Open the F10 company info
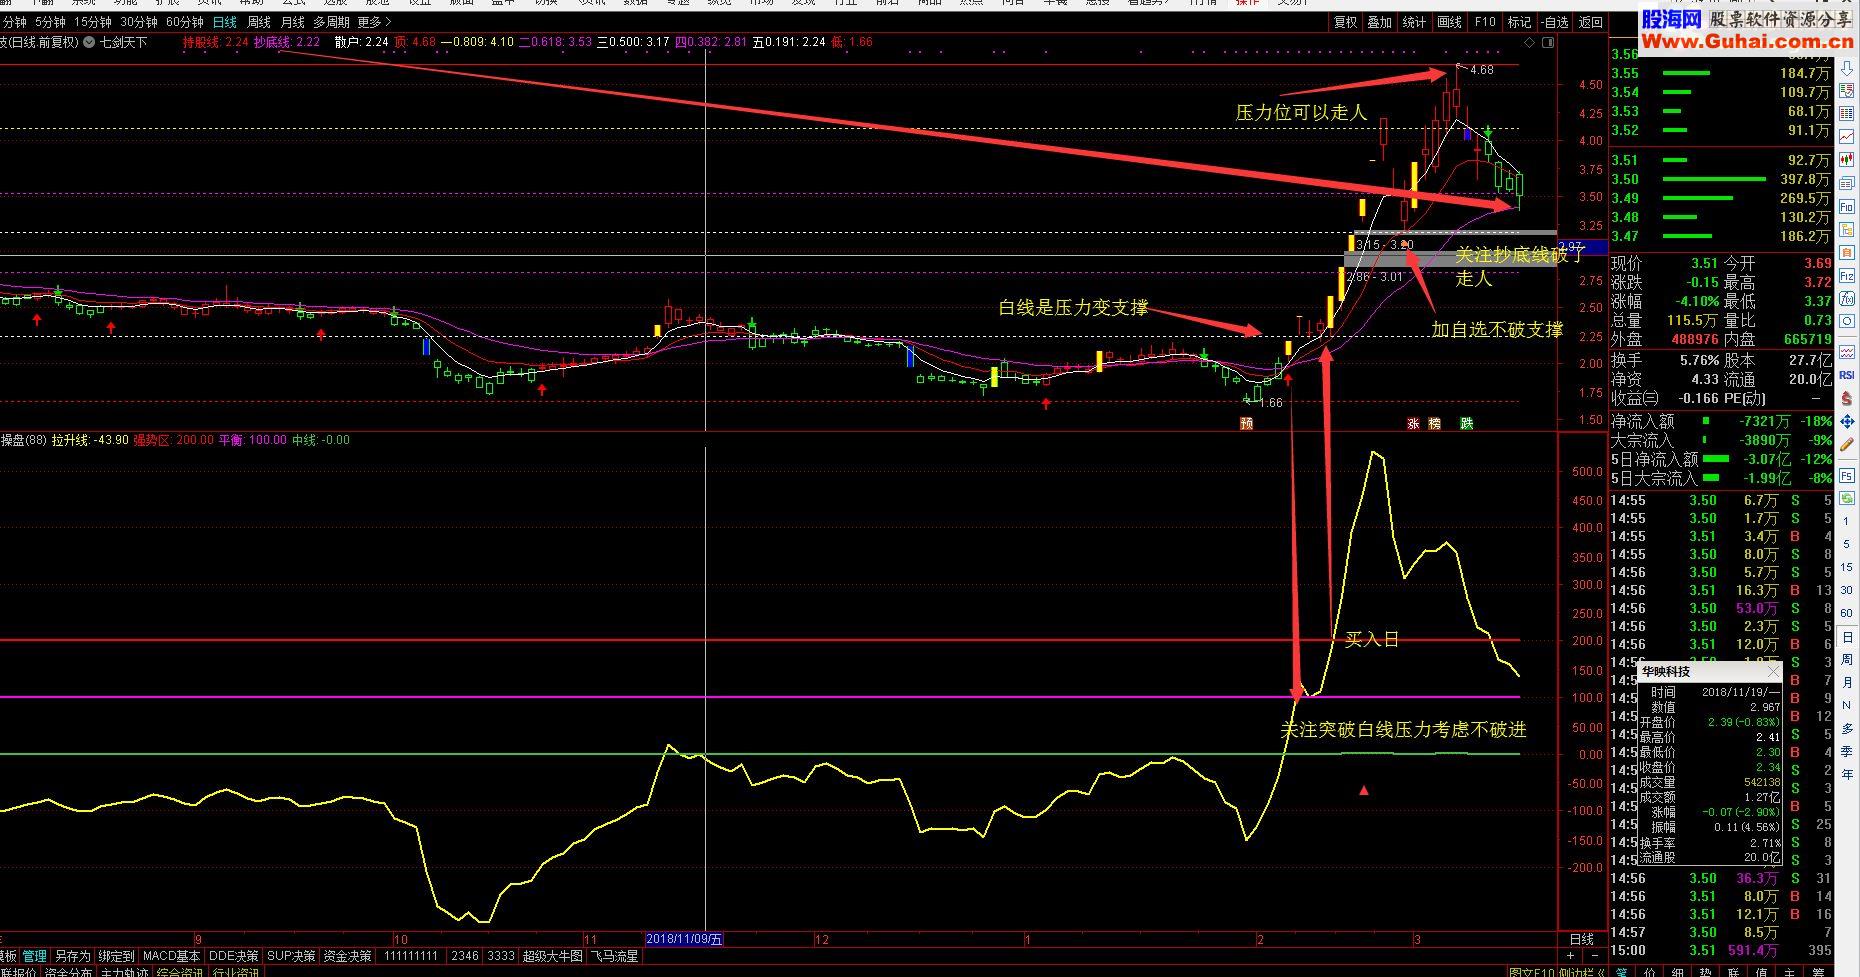The width and height of the screenshot is (1860, 977). [1485, 22]
